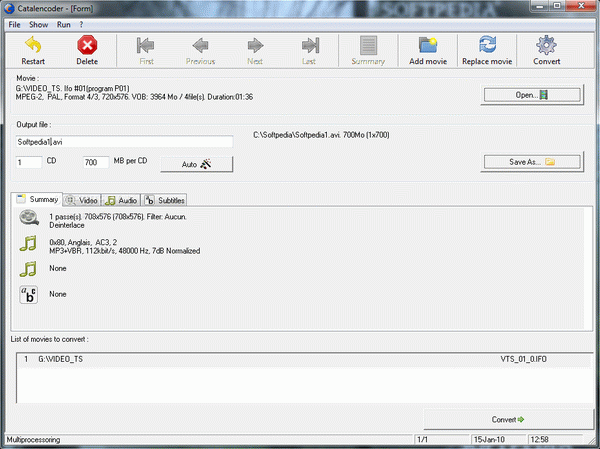Click the film reel video summary icon

click(29, 218)
